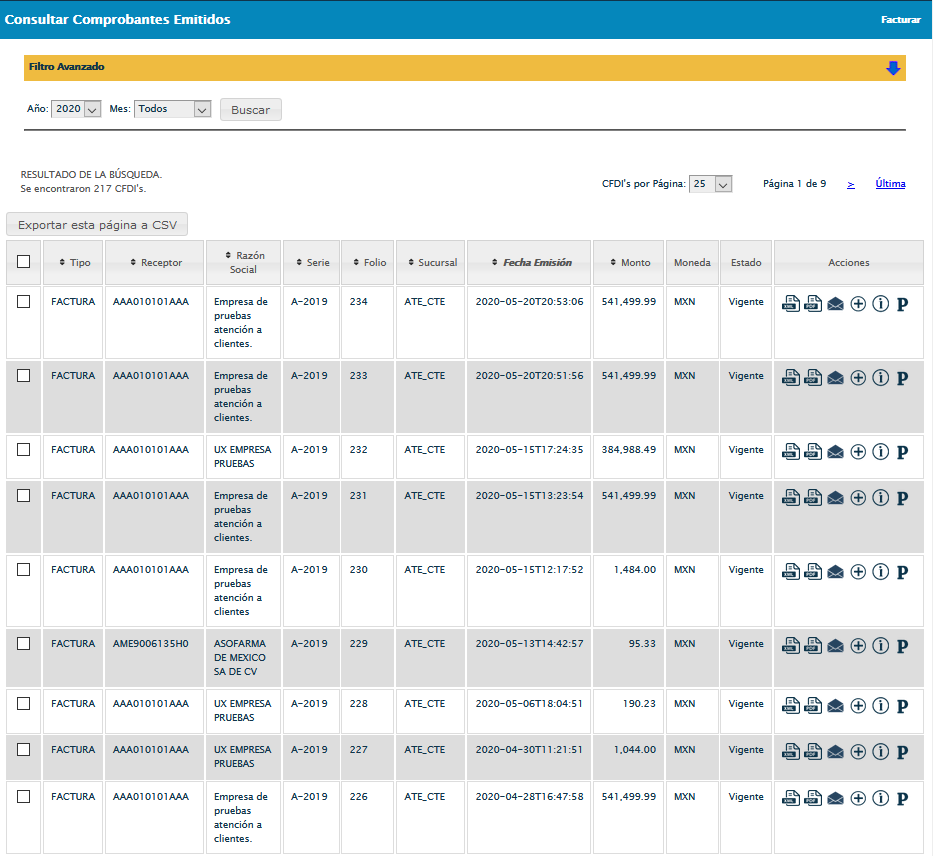This screenshot has height=856, width=933.
Task: Open the Año dropdown showing 2020
Action: coord(77,109)
